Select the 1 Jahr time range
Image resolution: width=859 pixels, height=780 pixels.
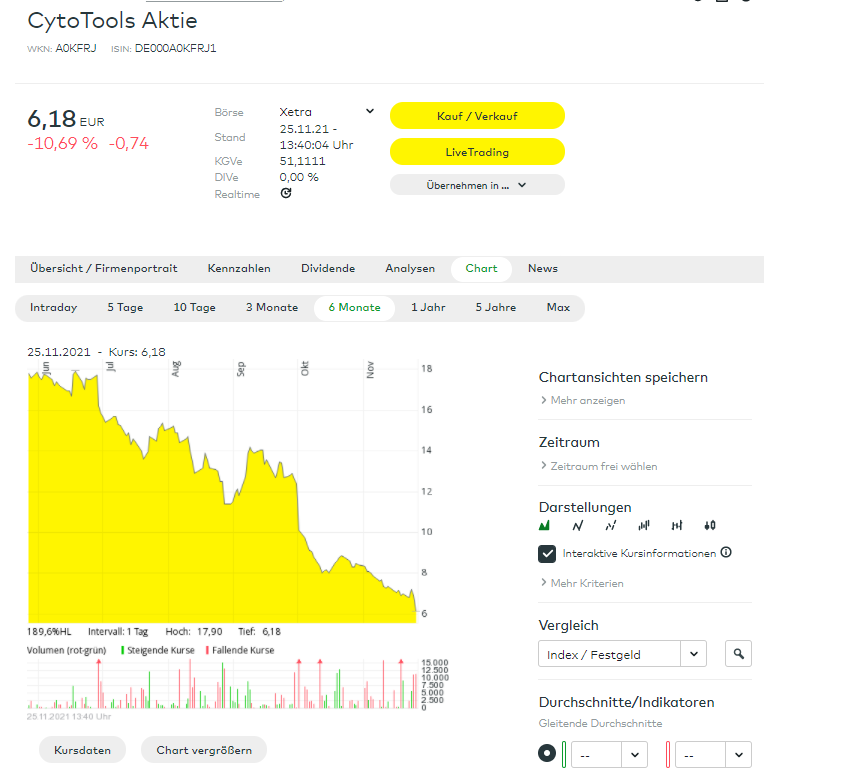pos(428,308)
